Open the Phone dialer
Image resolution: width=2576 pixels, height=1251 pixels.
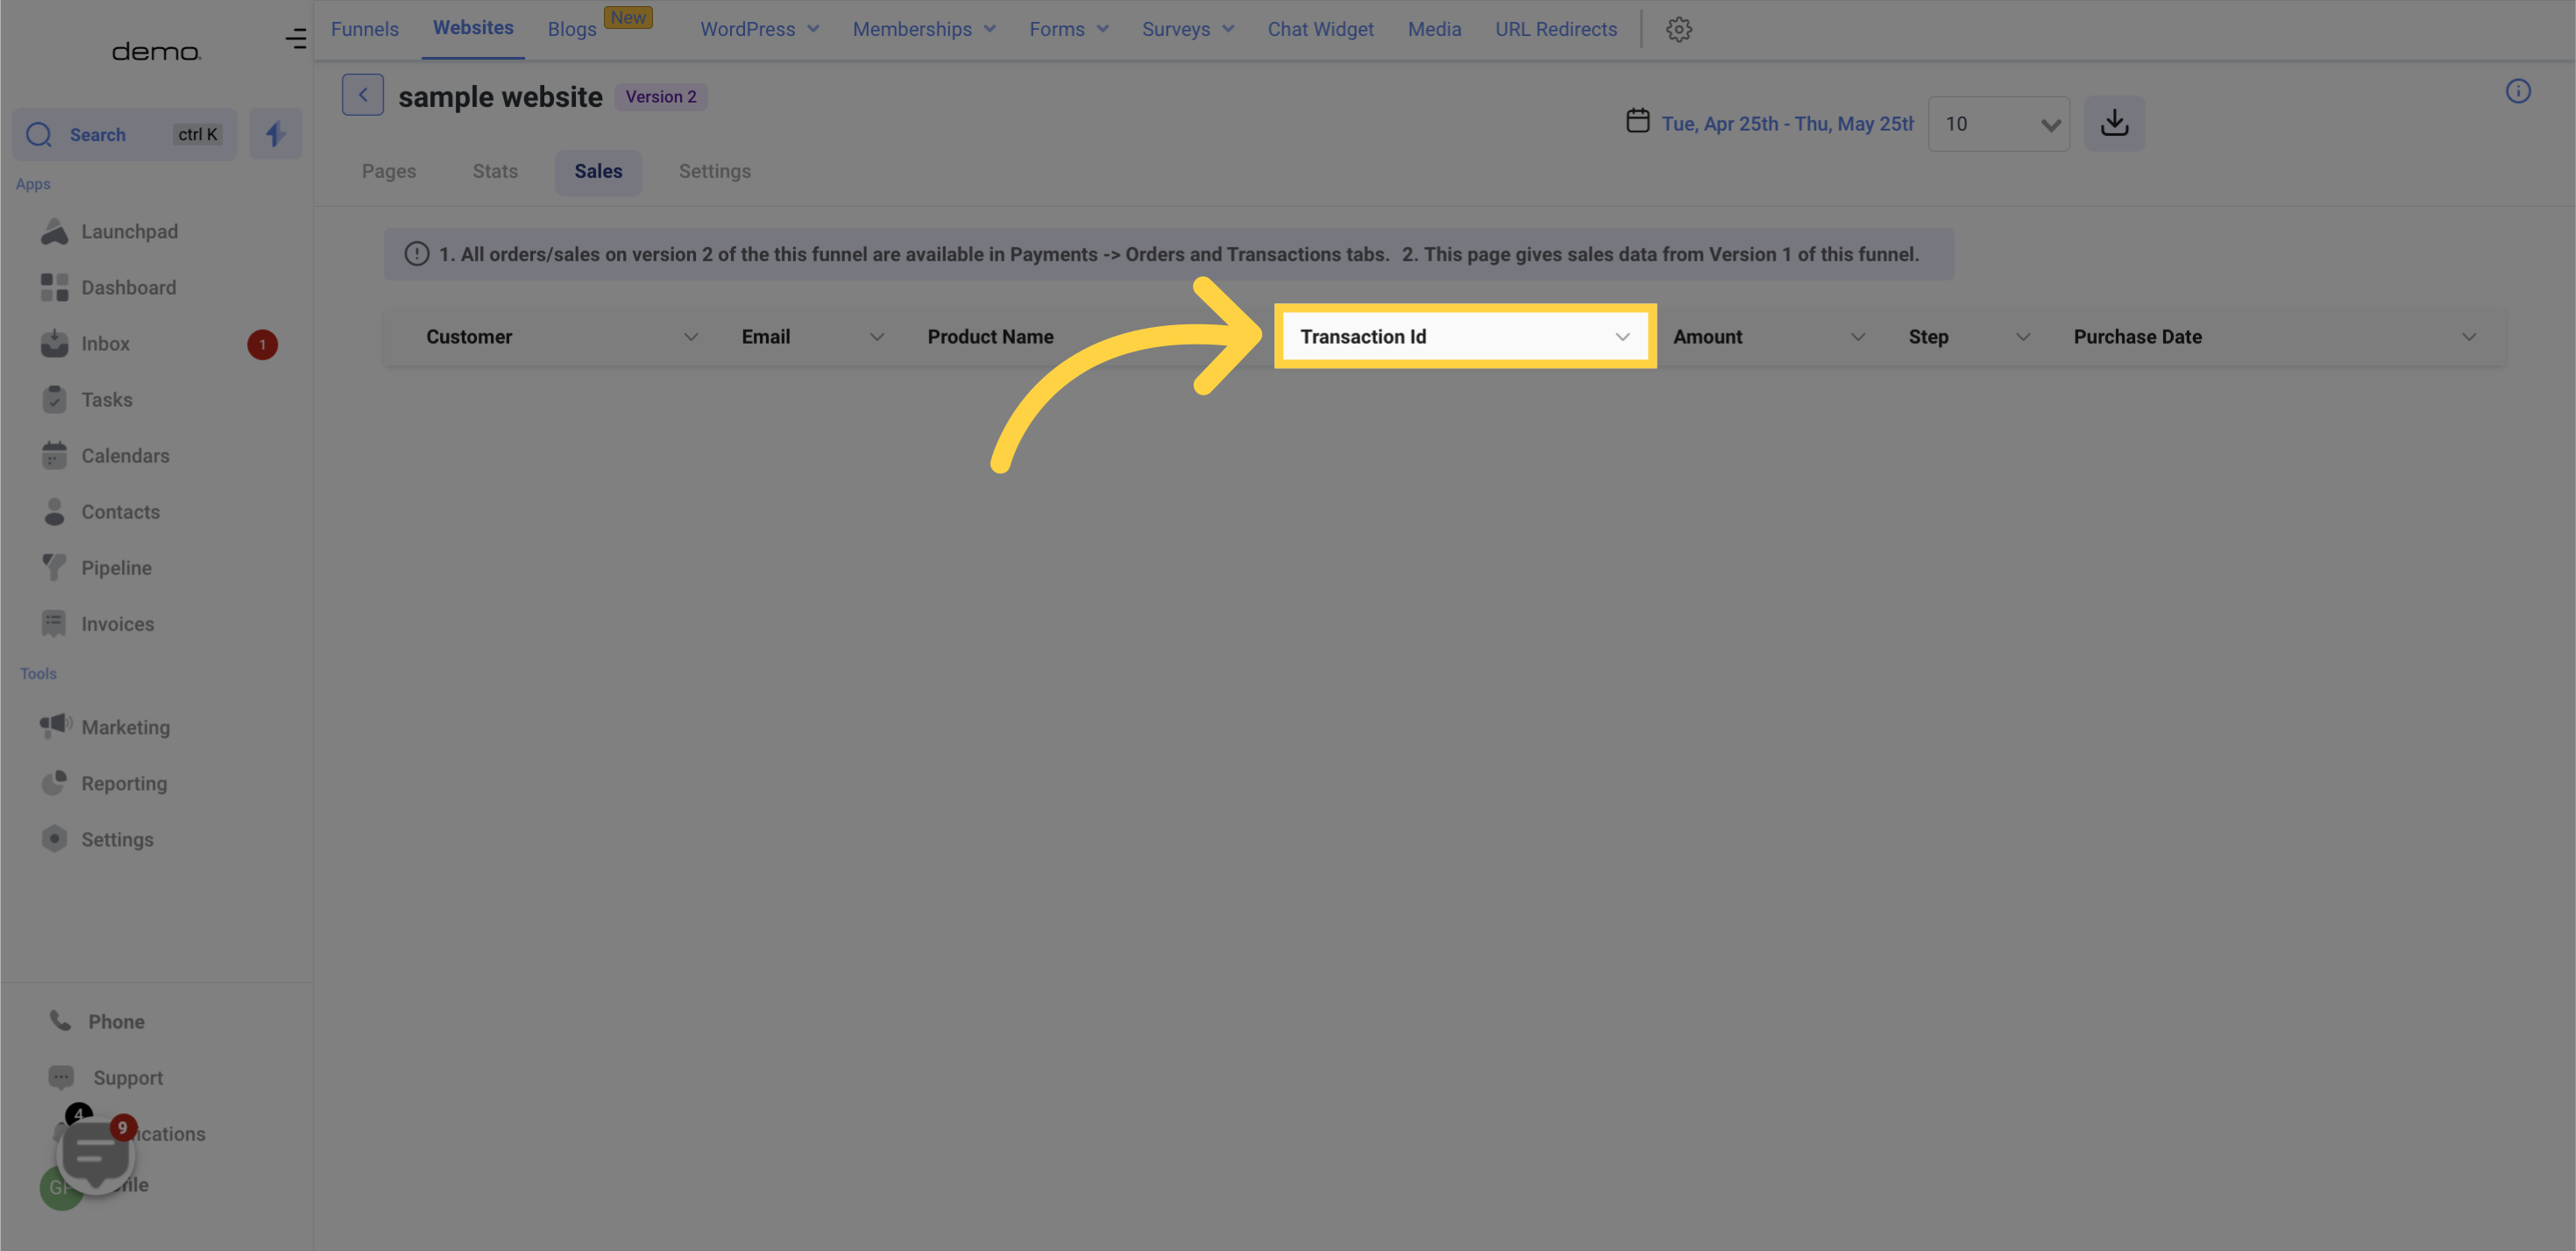116,1021
